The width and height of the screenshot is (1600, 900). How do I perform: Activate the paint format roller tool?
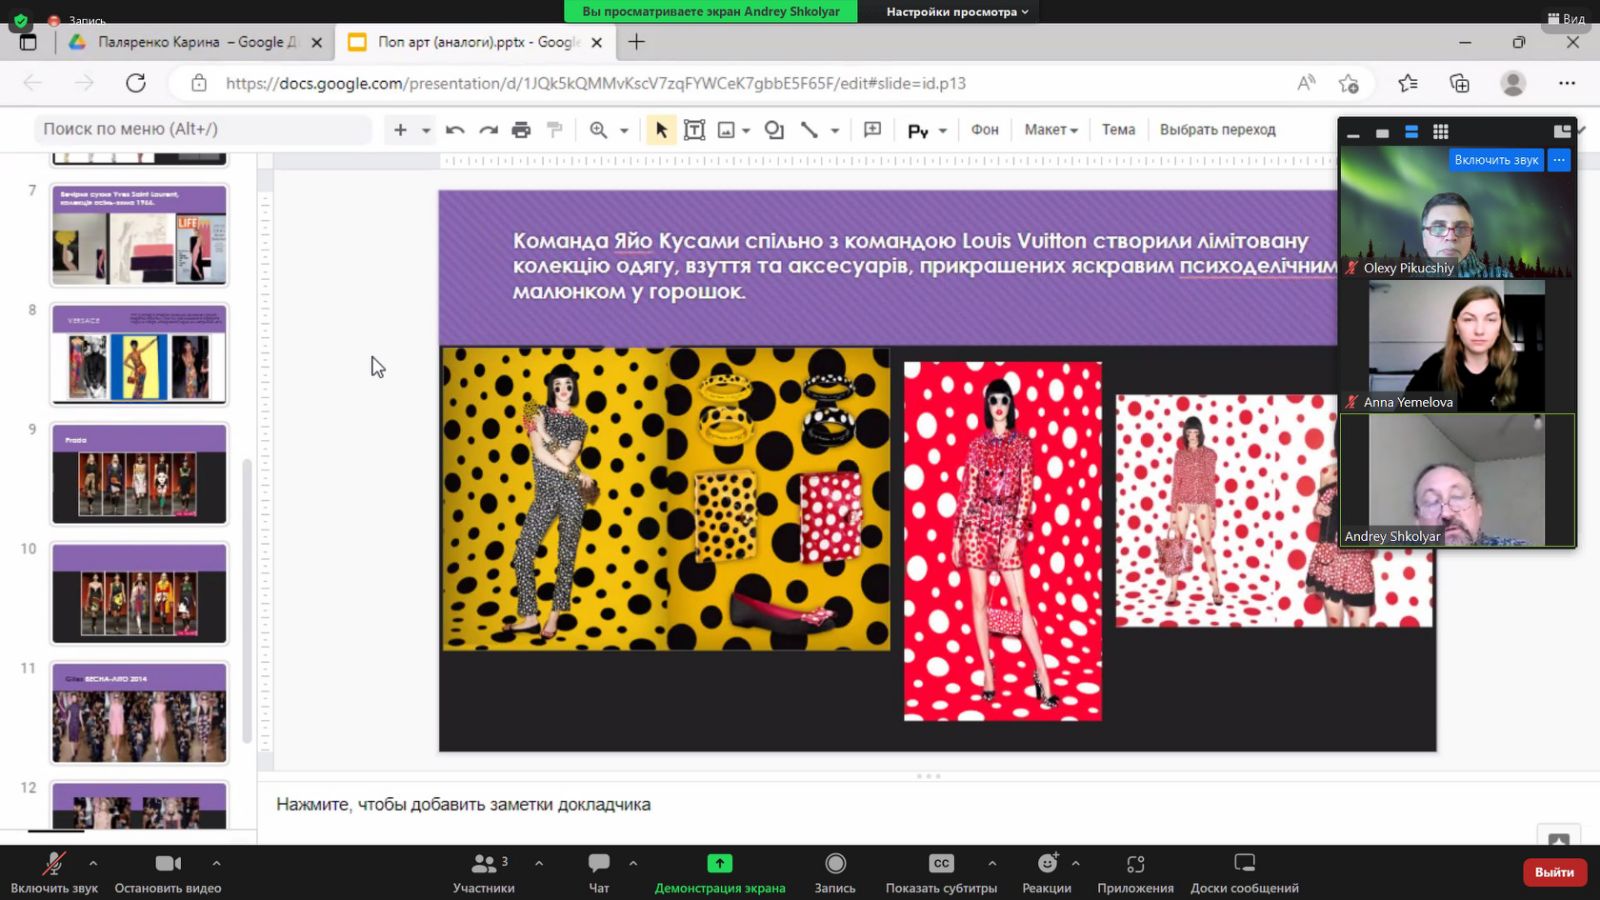pos(555,130)
